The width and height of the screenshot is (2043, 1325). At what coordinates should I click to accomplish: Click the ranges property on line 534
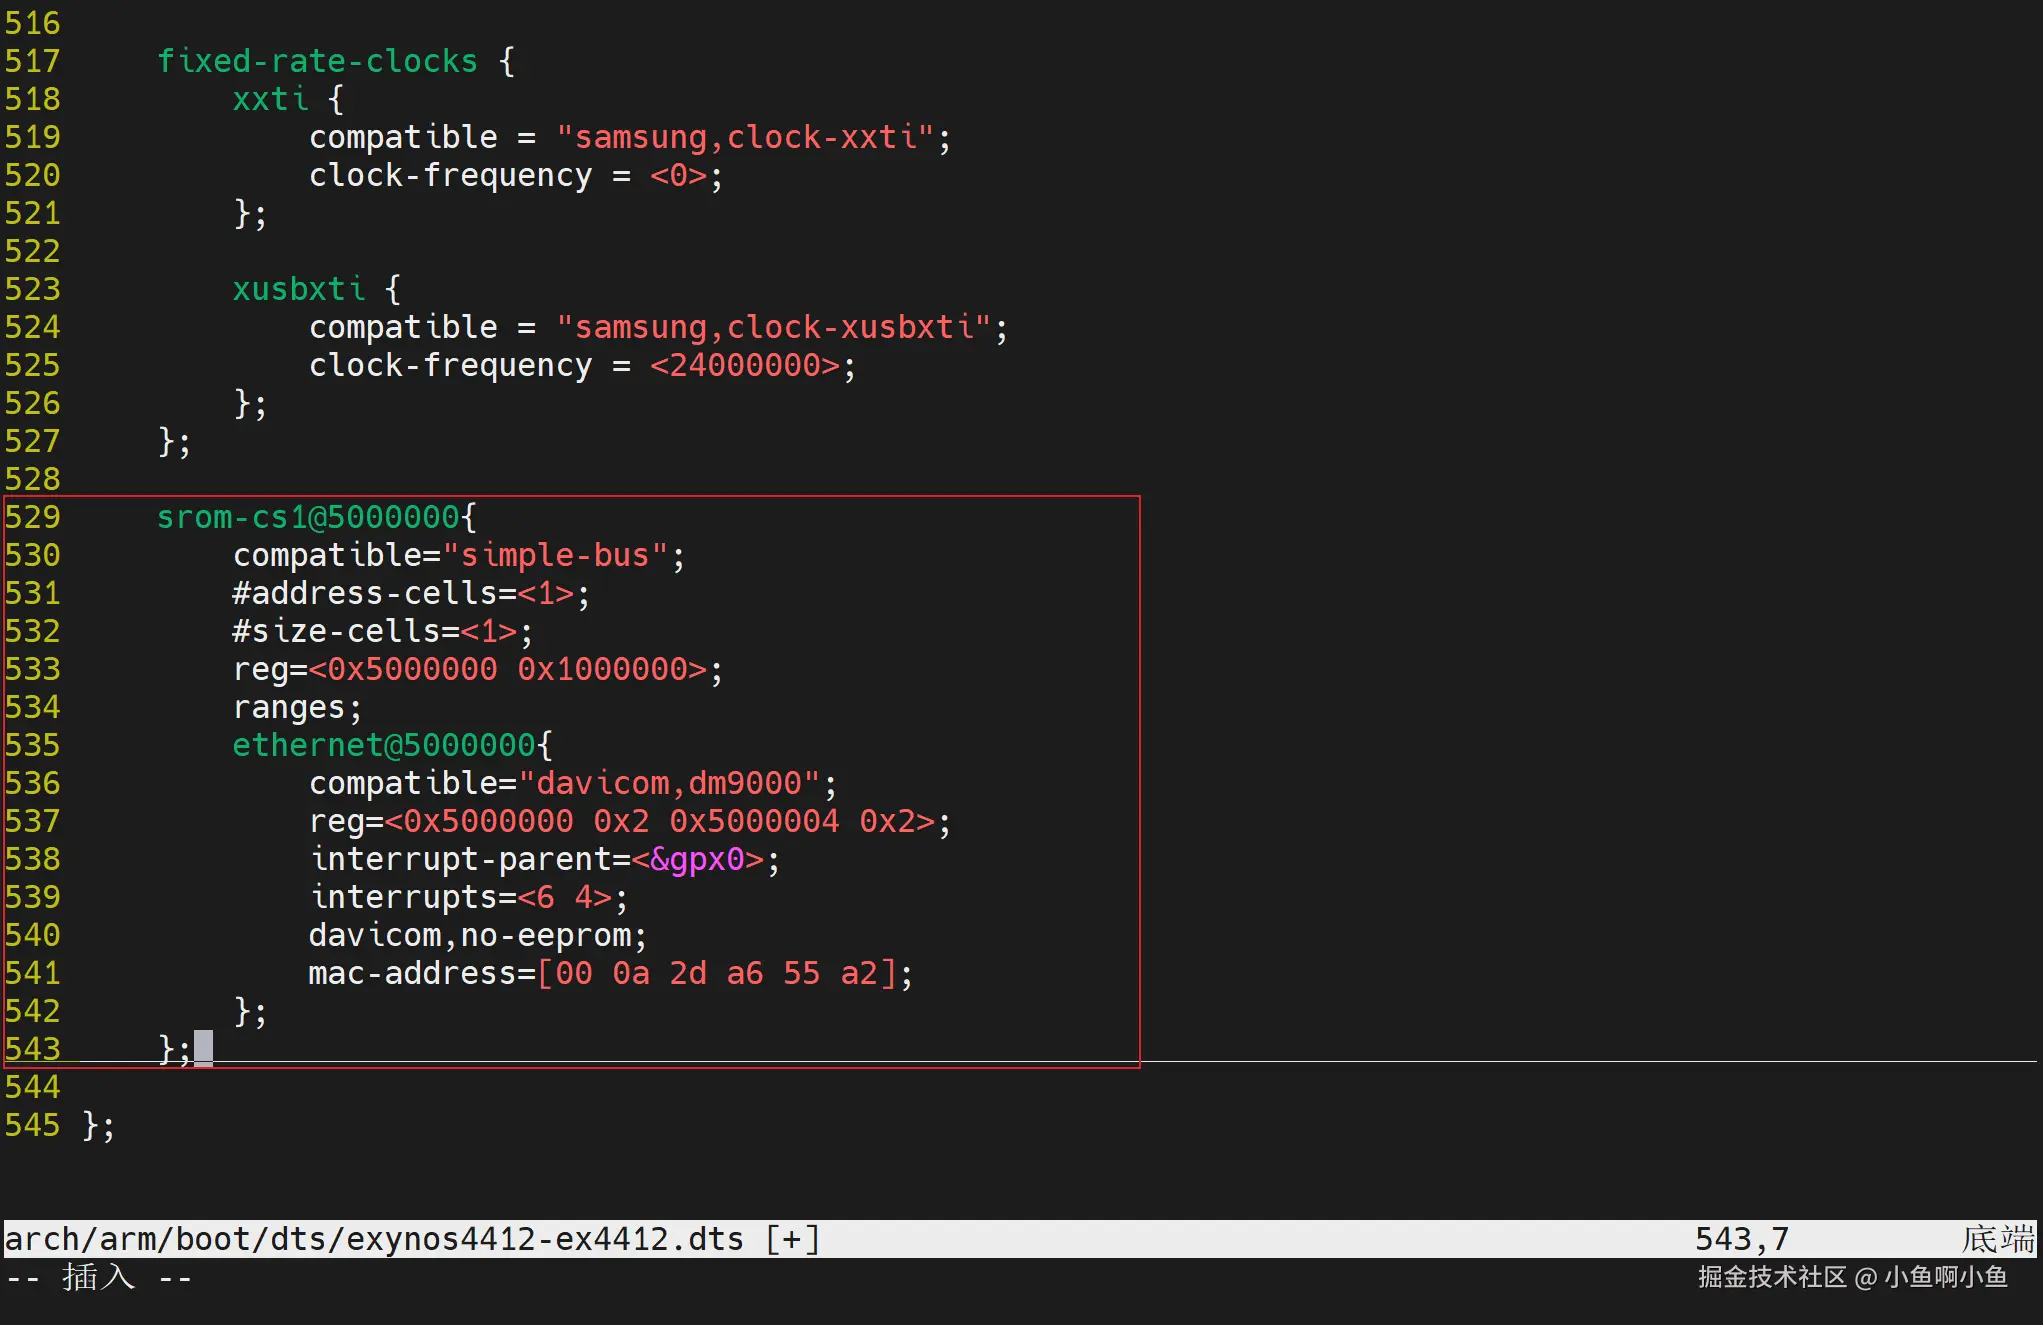tap(289, 707)
